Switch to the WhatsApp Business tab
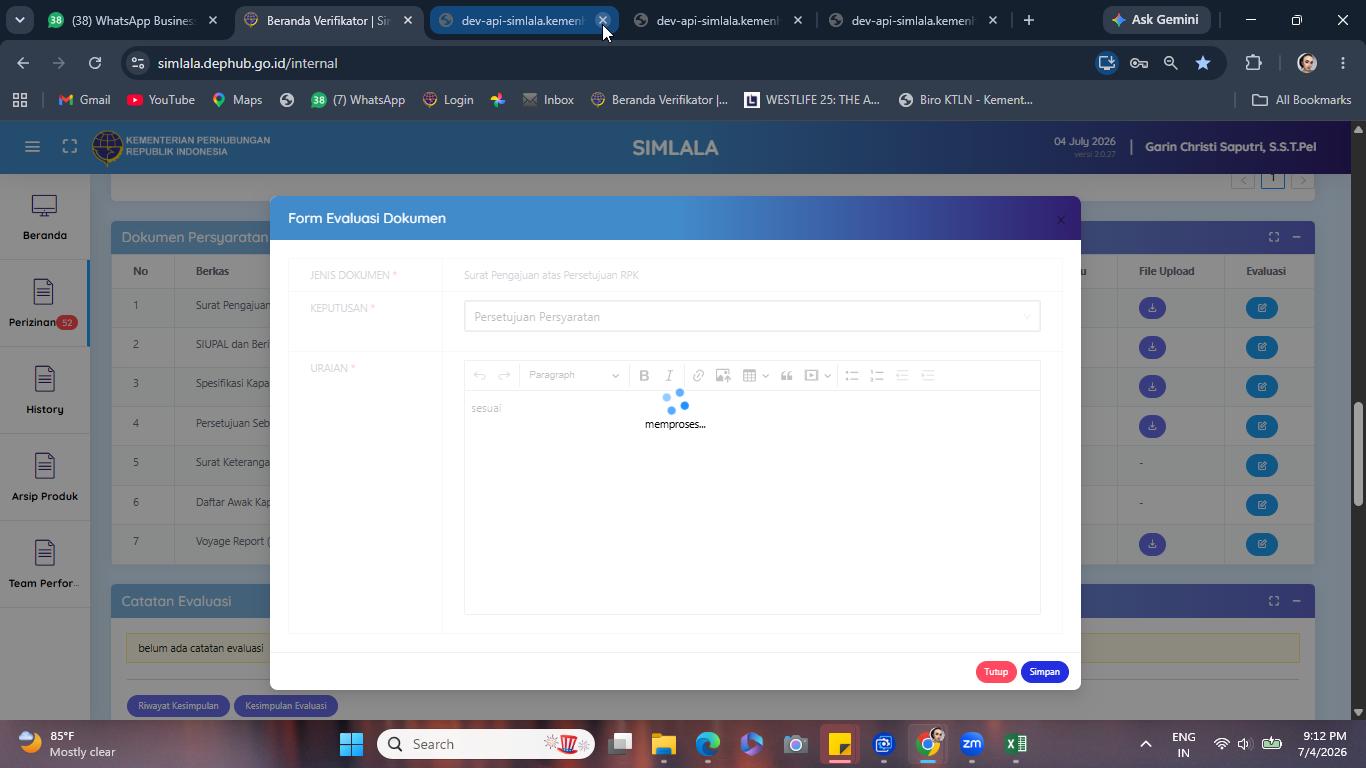The height and width of the screenshot is (768, 1366). pos(132,20)
